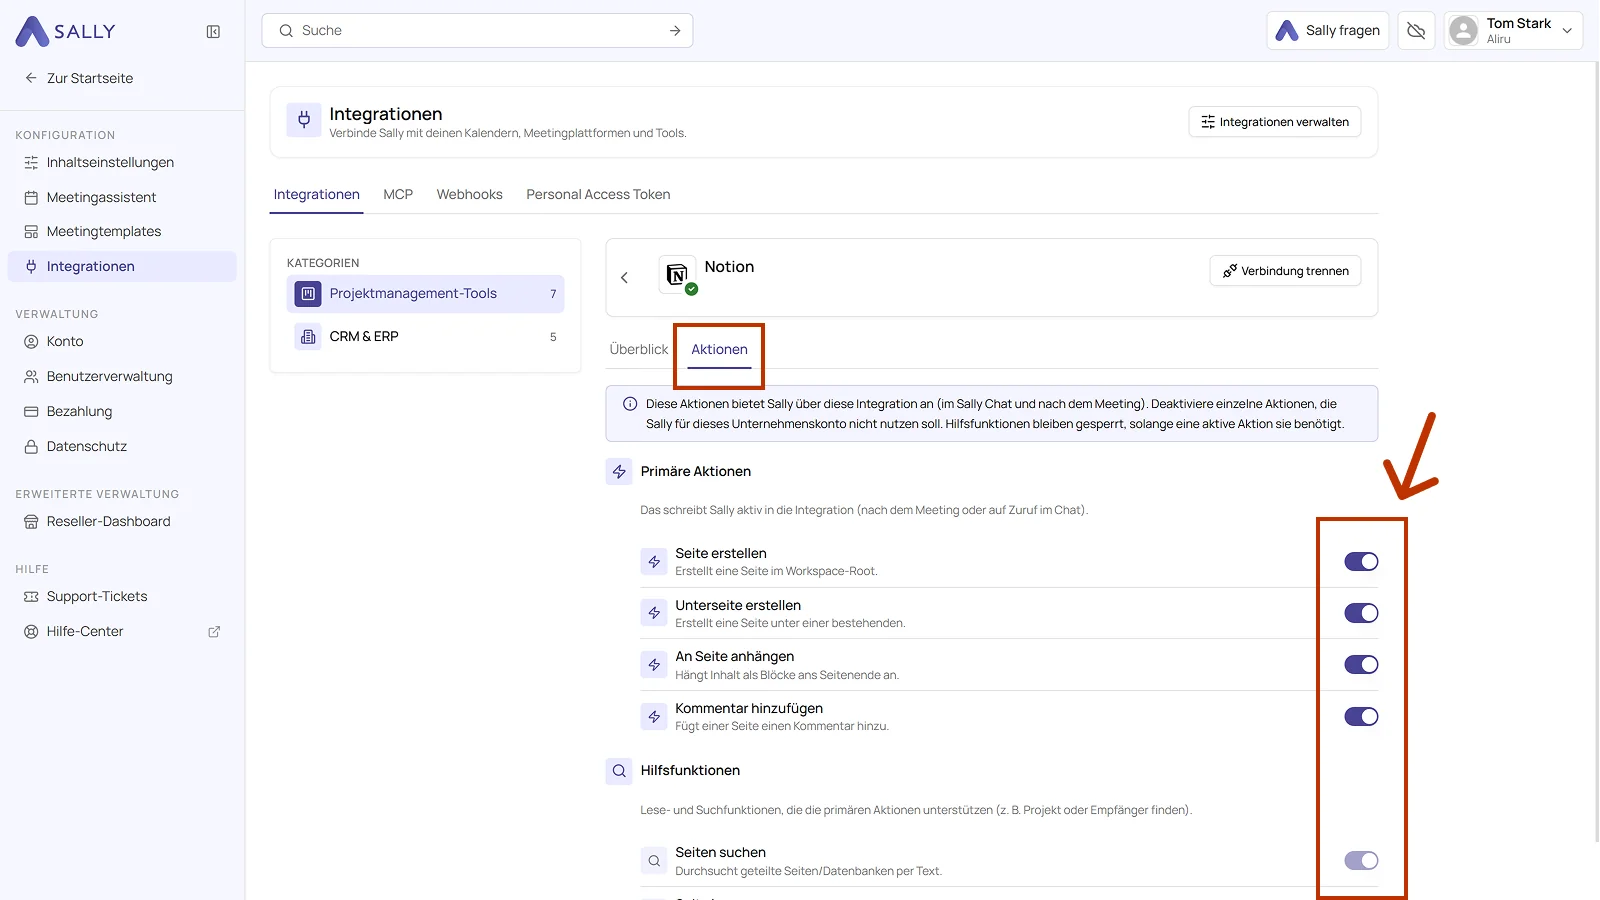1600x900 pixels.
Task: Open Meetingtemplates in sidebar
Action: (122, 232)
